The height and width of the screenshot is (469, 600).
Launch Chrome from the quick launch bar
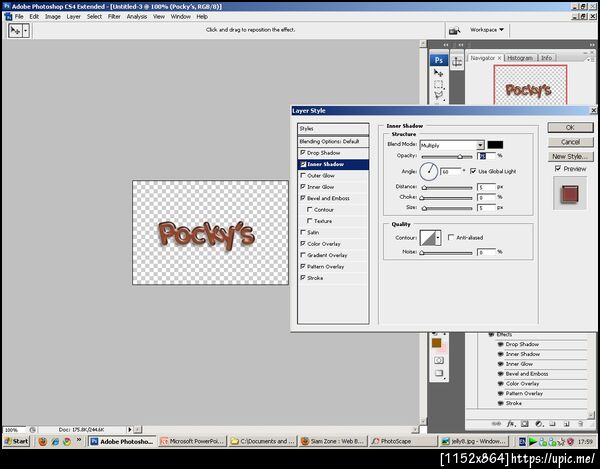(67, 441)
